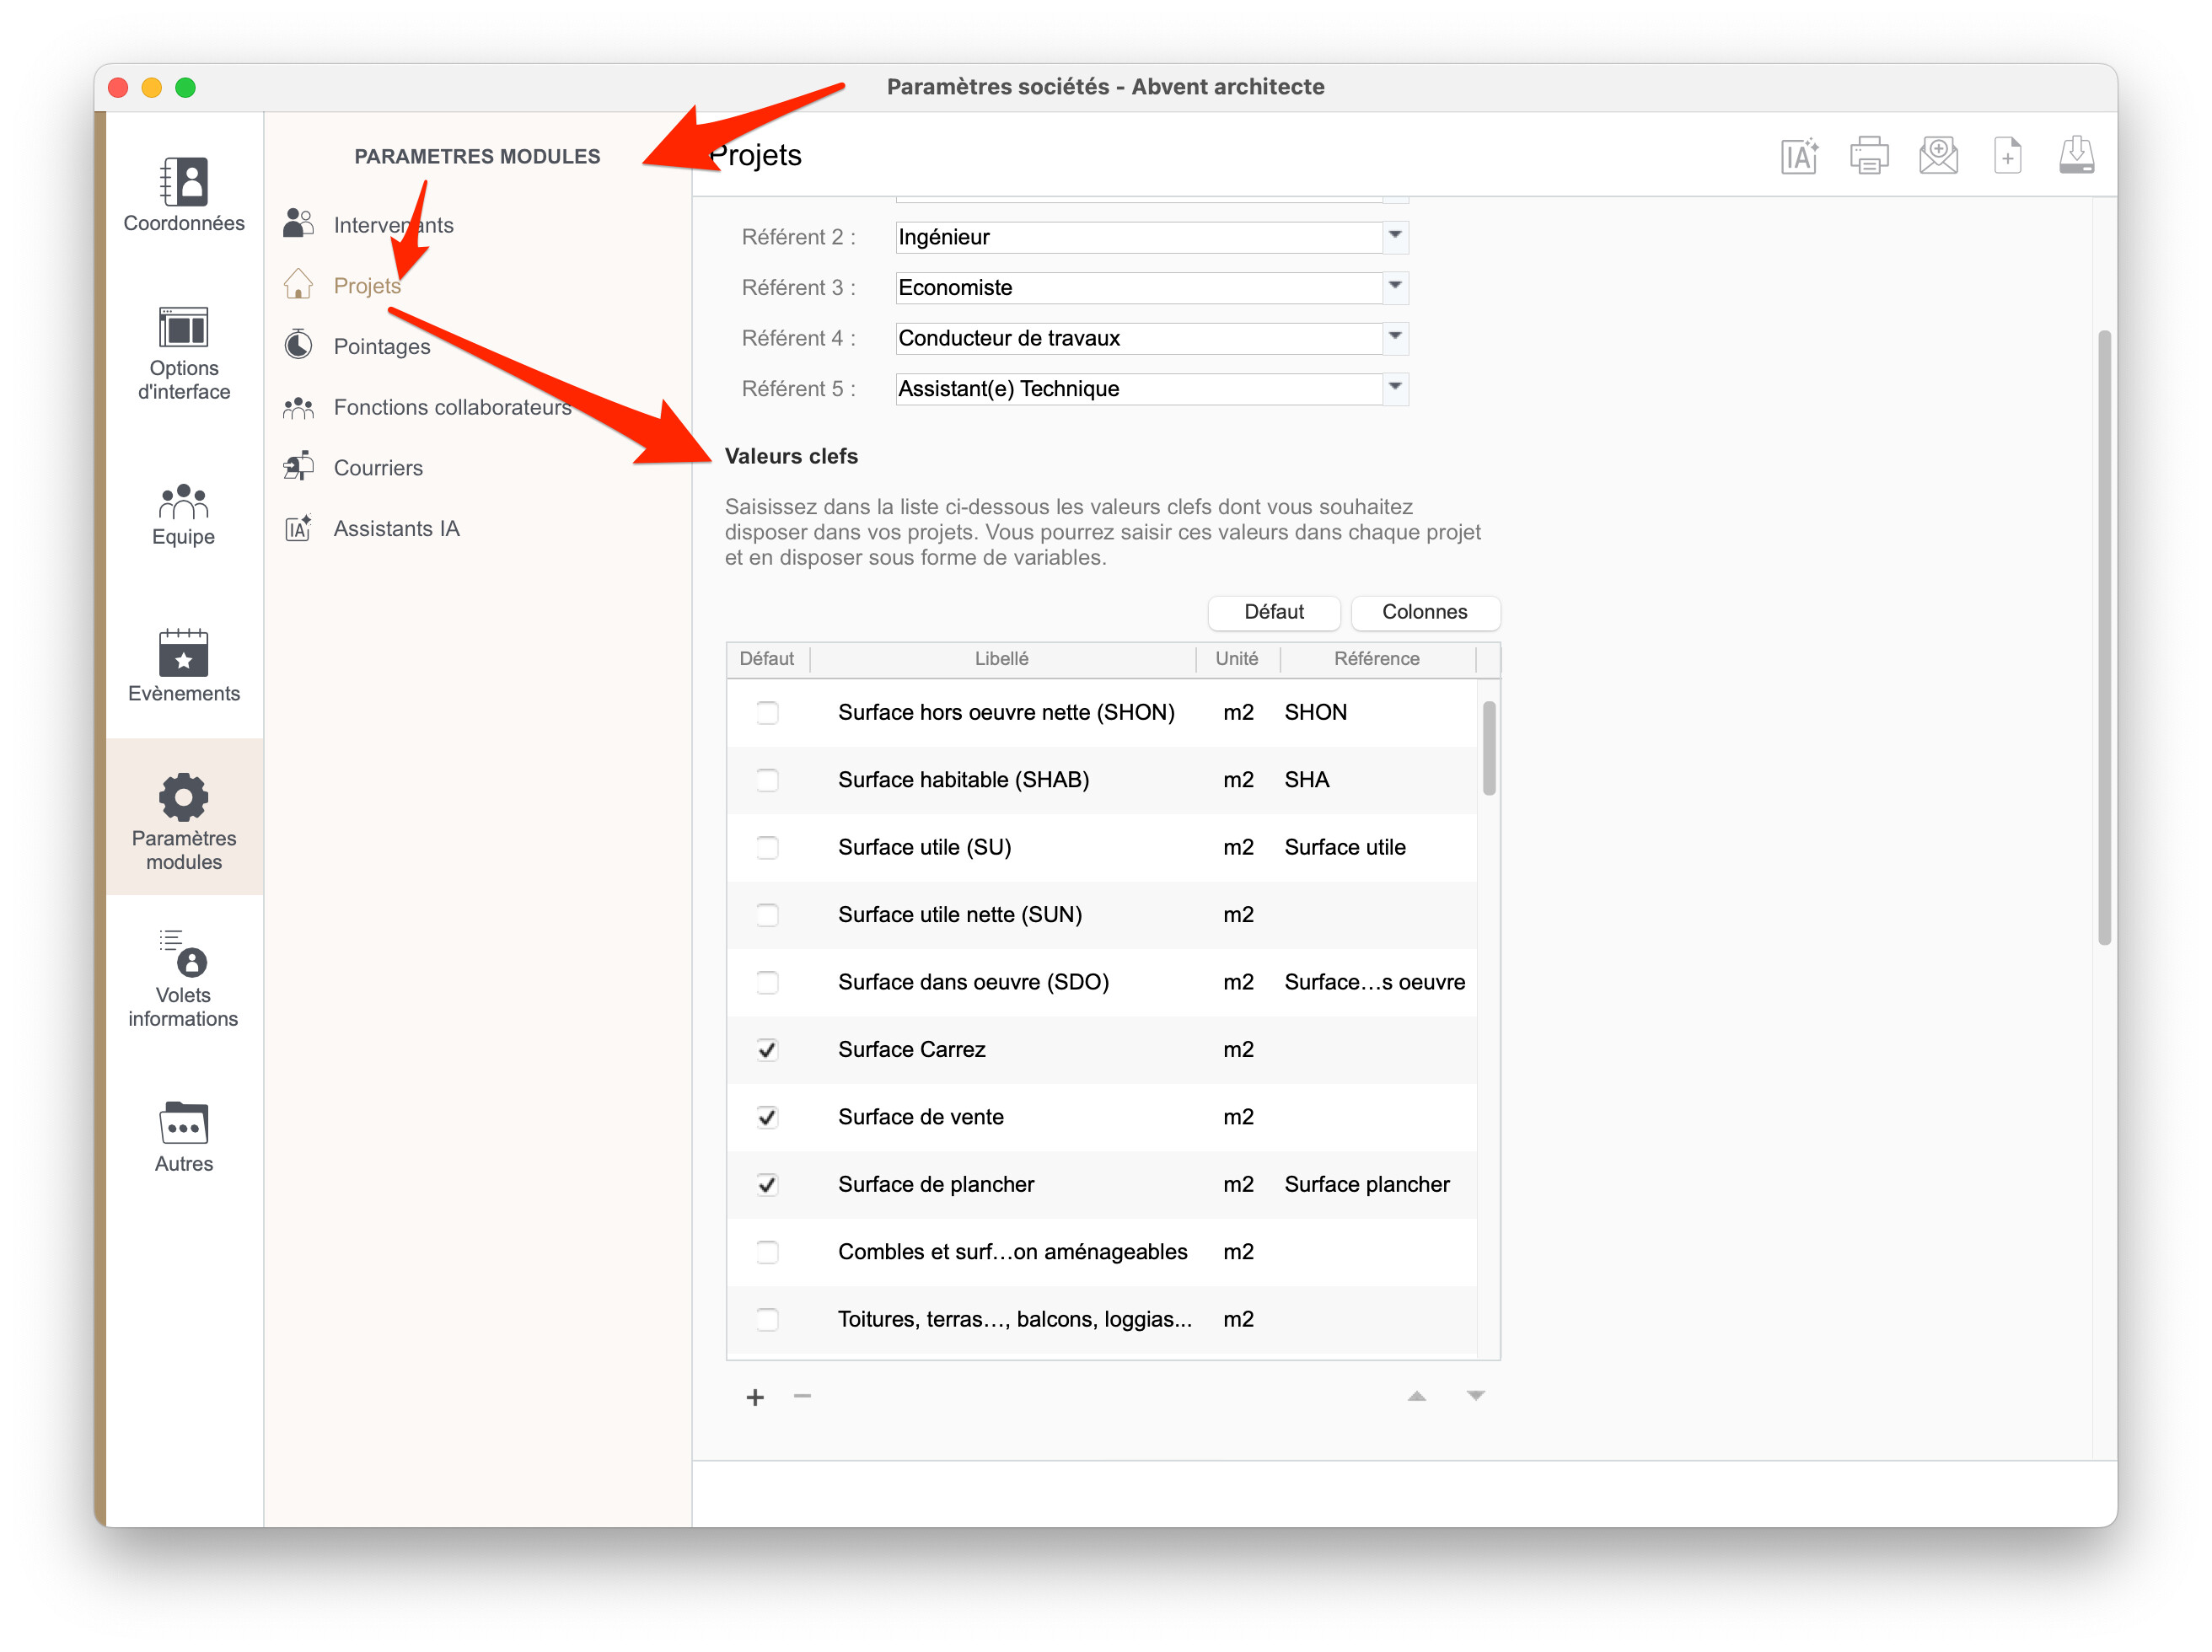Click the Economiste field of Référent 3

click(1139, 287)
